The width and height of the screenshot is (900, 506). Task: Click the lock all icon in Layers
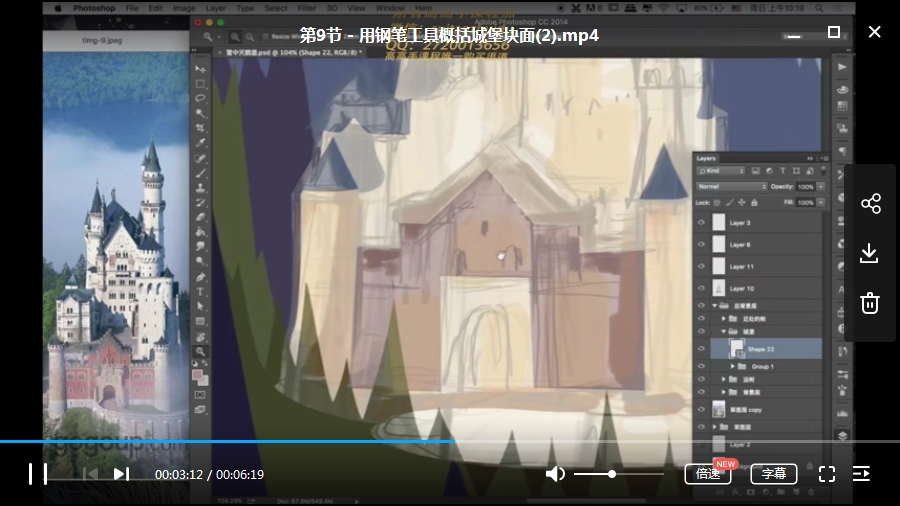(x=754, y=203)
